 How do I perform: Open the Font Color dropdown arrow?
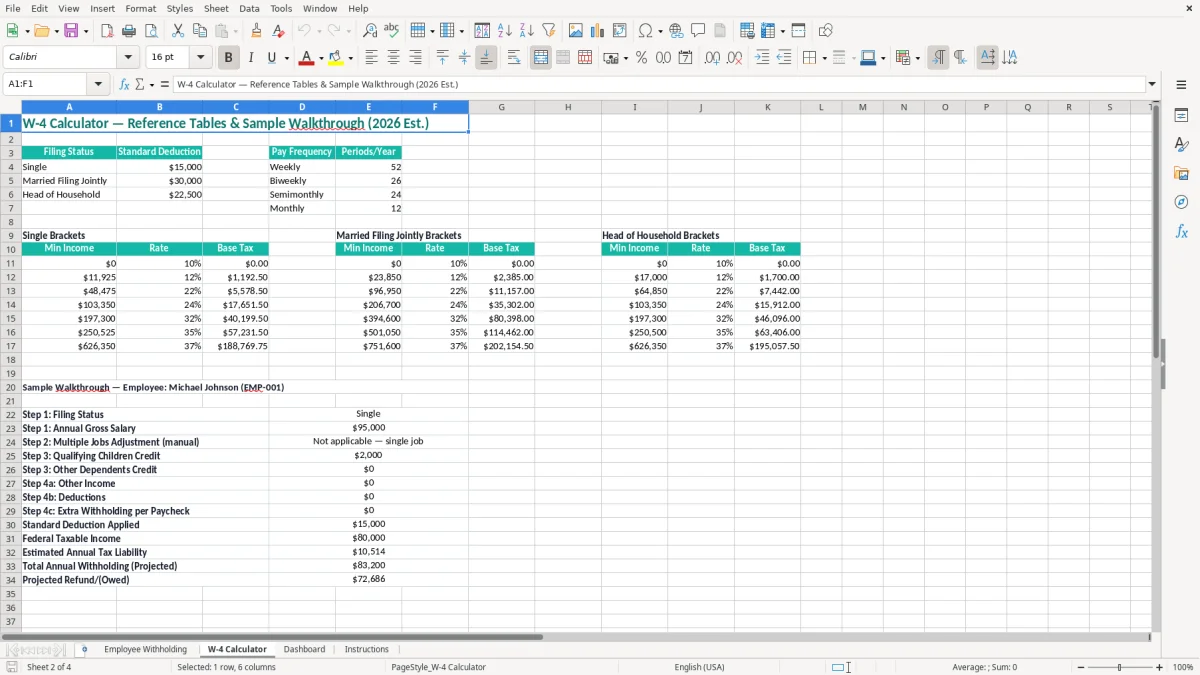click(321, 58)
